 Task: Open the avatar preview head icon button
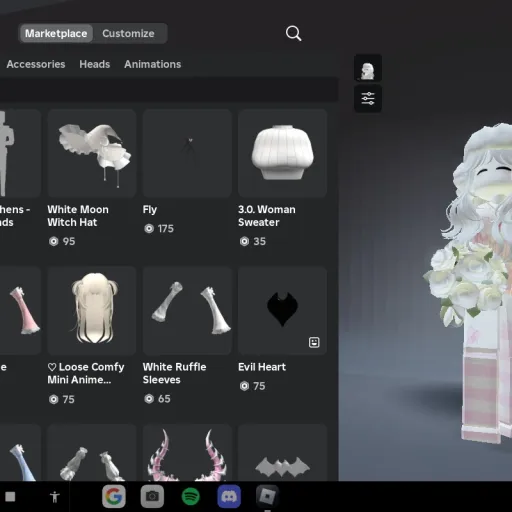[368, 68]
